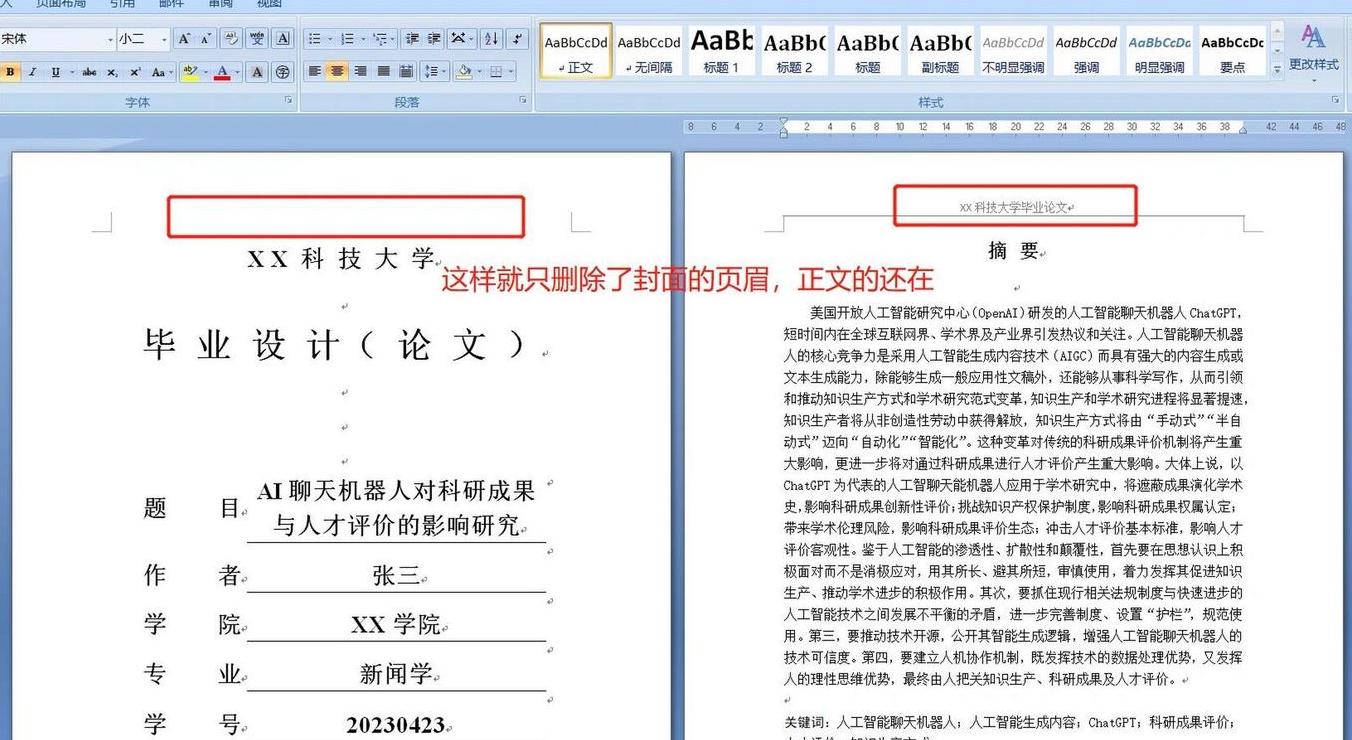Click the paragraph shading paint bucket

462,72
